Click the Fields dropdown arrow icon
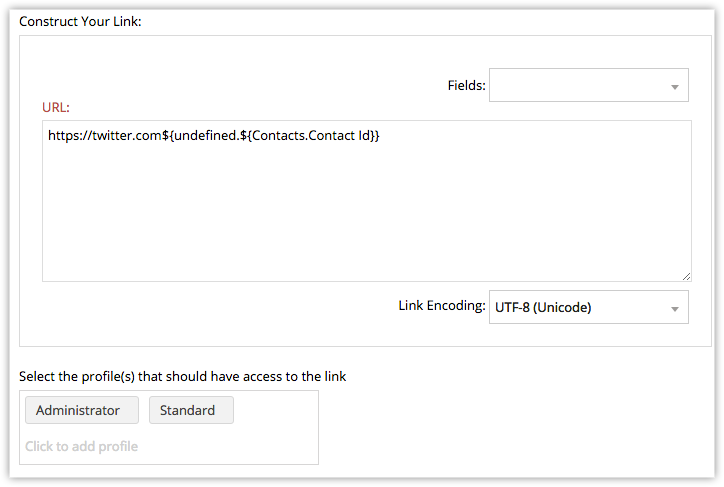The image size is (724, 487). click(675, 87)
